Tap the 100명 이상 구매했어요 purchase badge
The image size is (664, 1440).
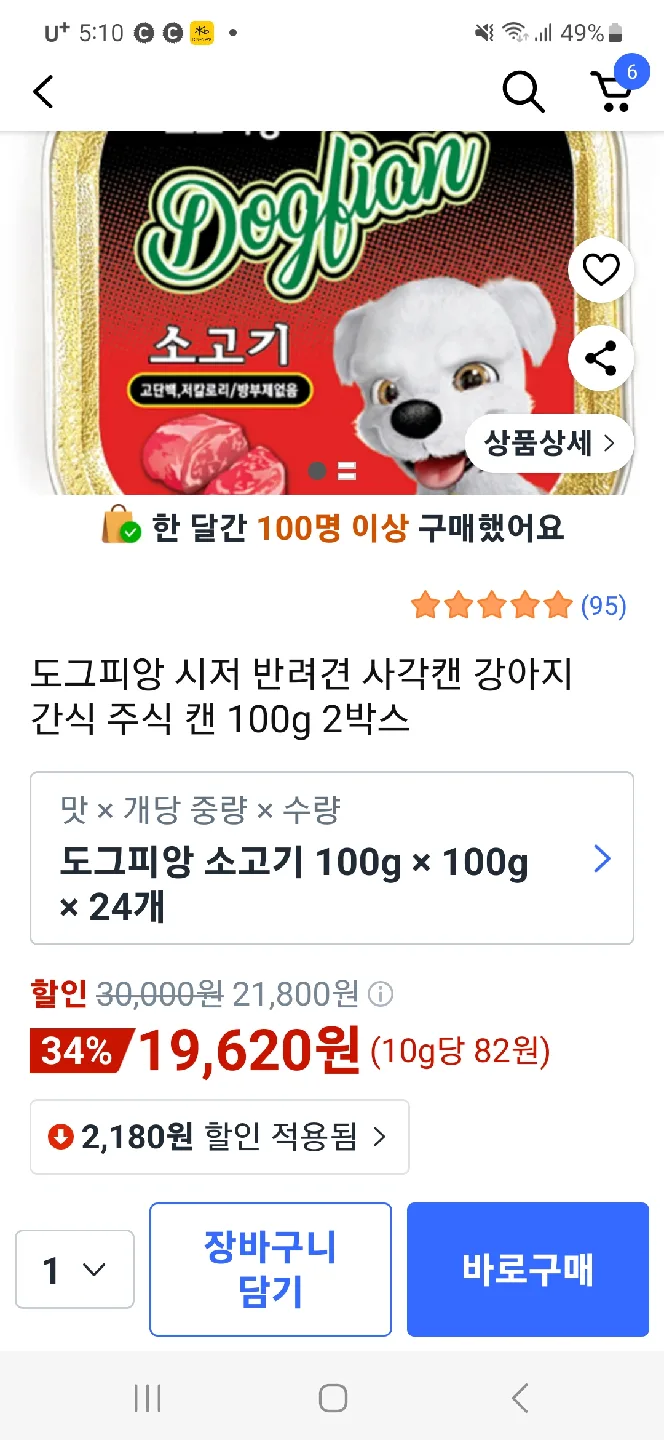[332, 526]
